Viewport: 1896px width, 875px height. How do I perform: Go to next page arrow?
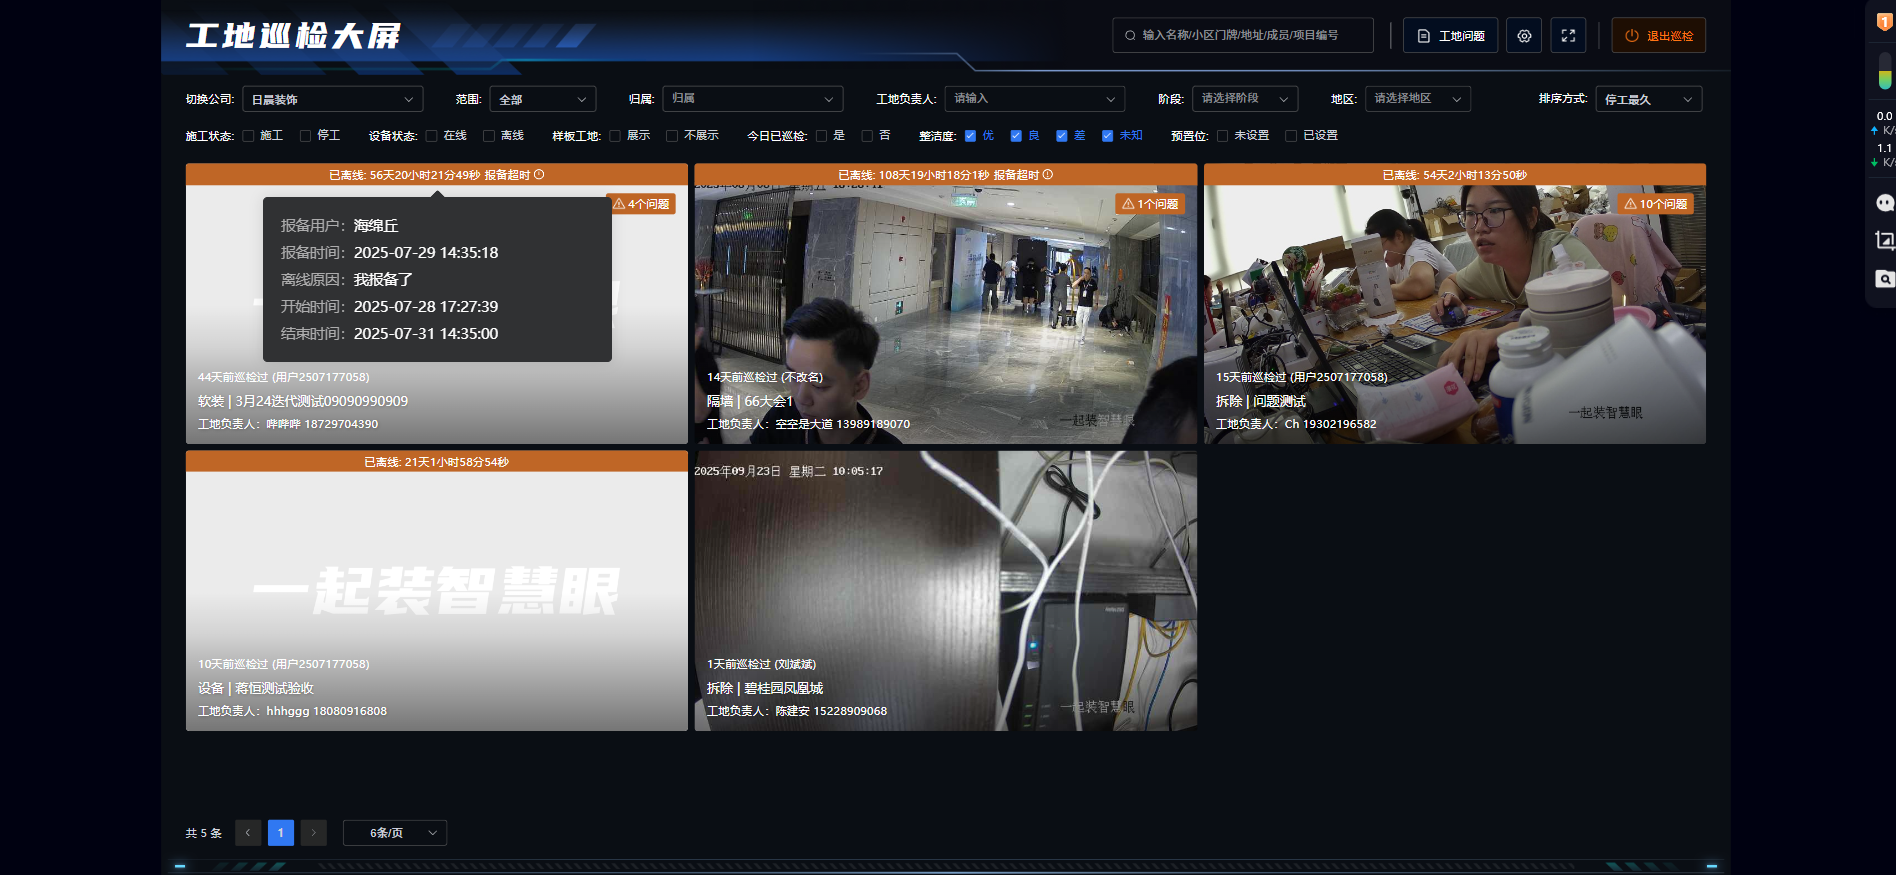coord(313,833)
